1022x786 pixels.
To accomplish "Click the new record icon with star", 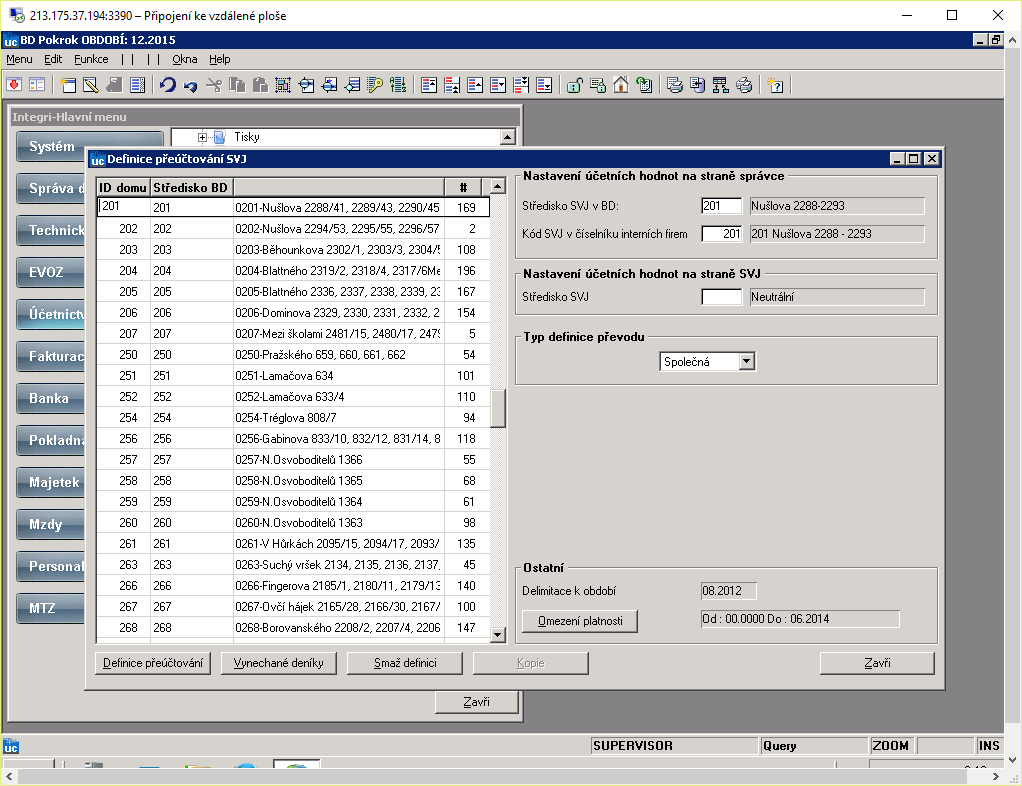I will [68, 85].
